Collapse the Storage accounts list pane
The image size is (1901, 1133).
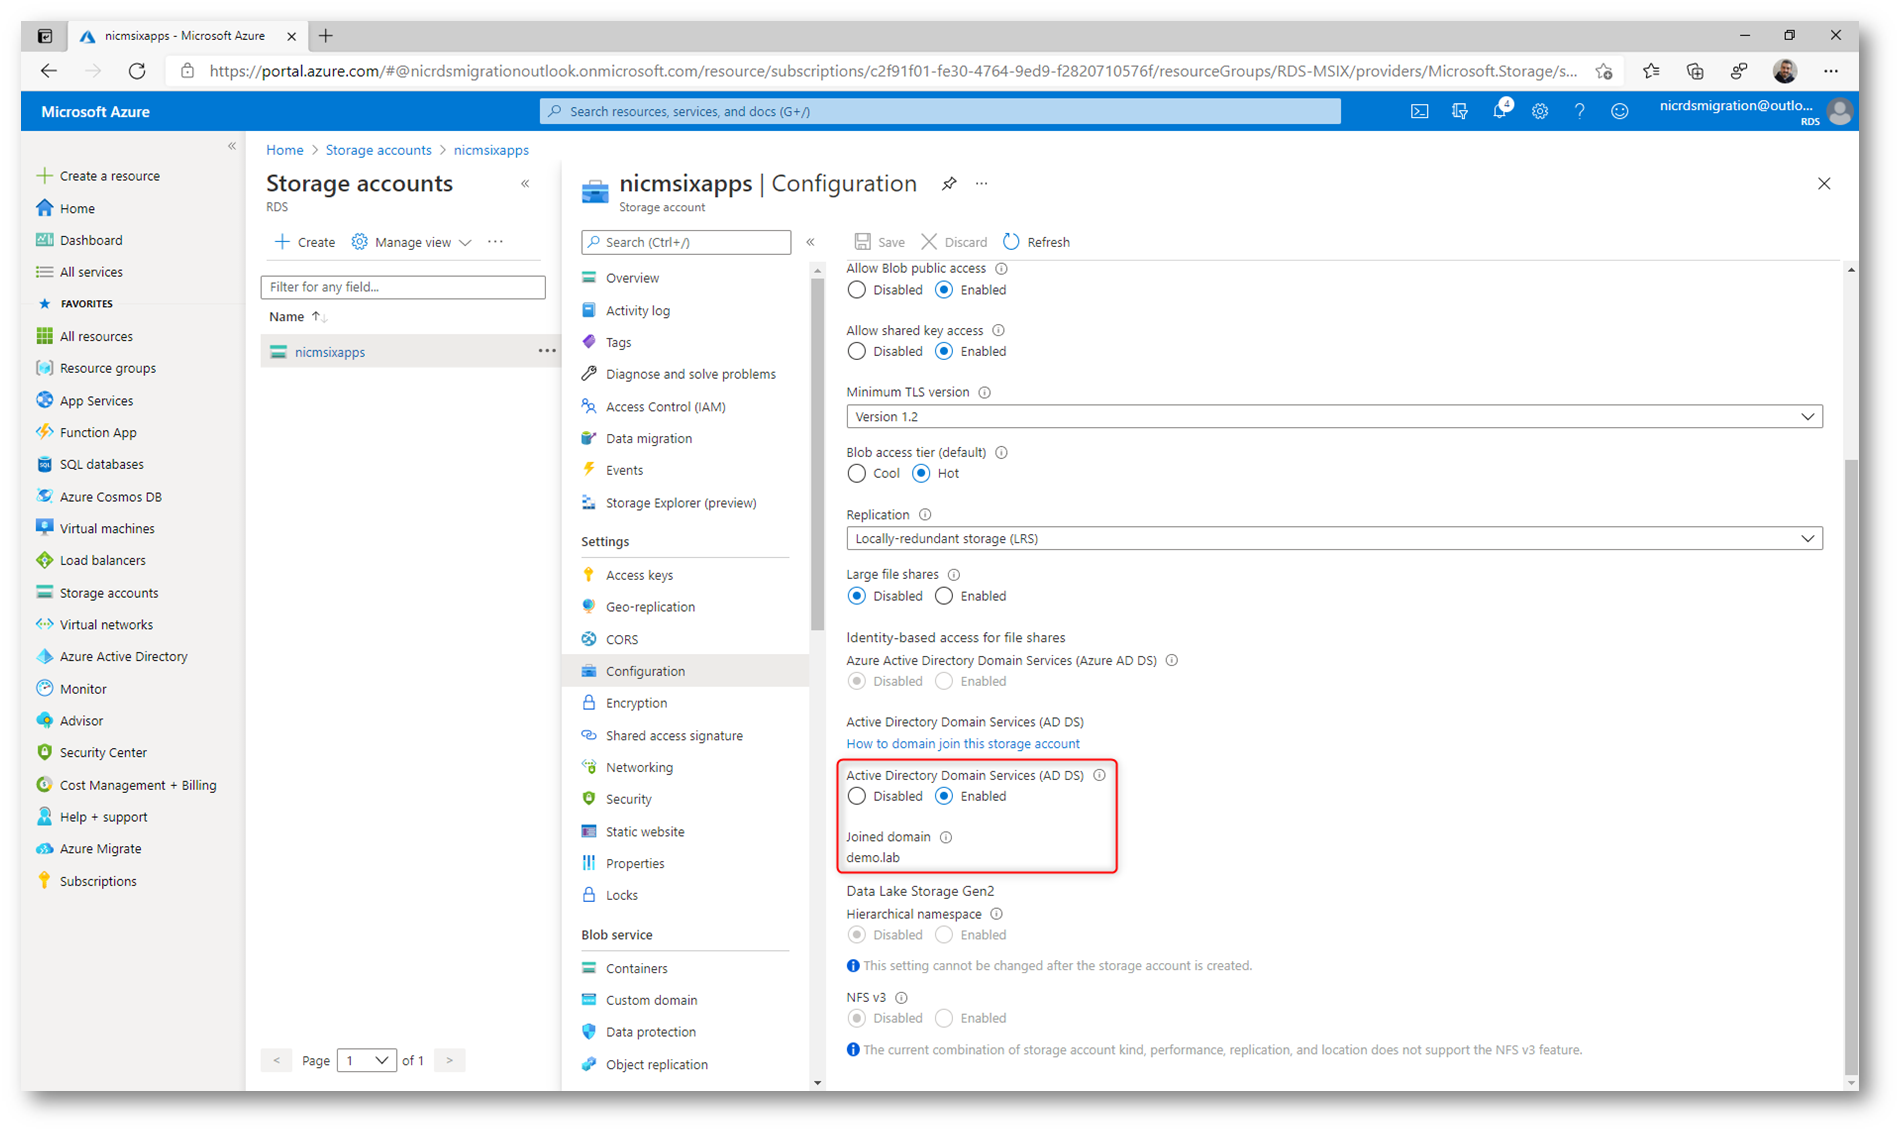click(525, 184)
